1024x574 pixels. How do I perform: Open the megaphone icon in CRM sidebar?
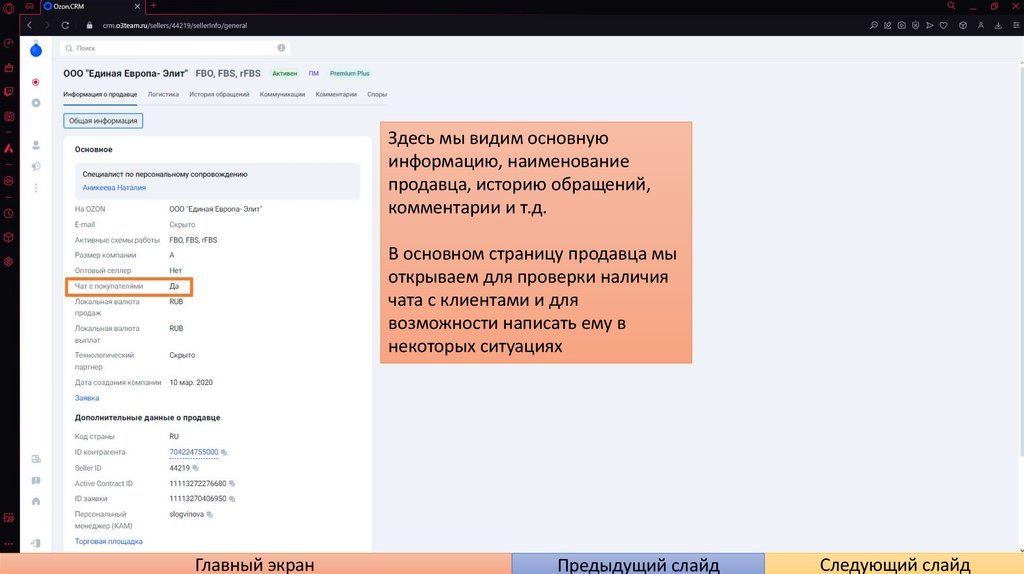click(36, 167)
